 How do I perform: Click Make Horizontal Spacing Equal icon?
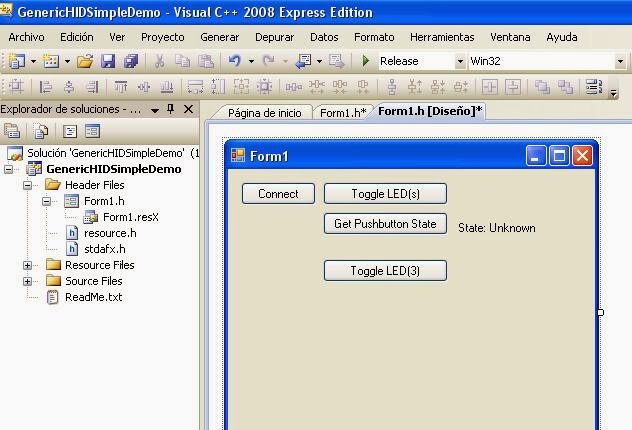(x=293, y=87)
